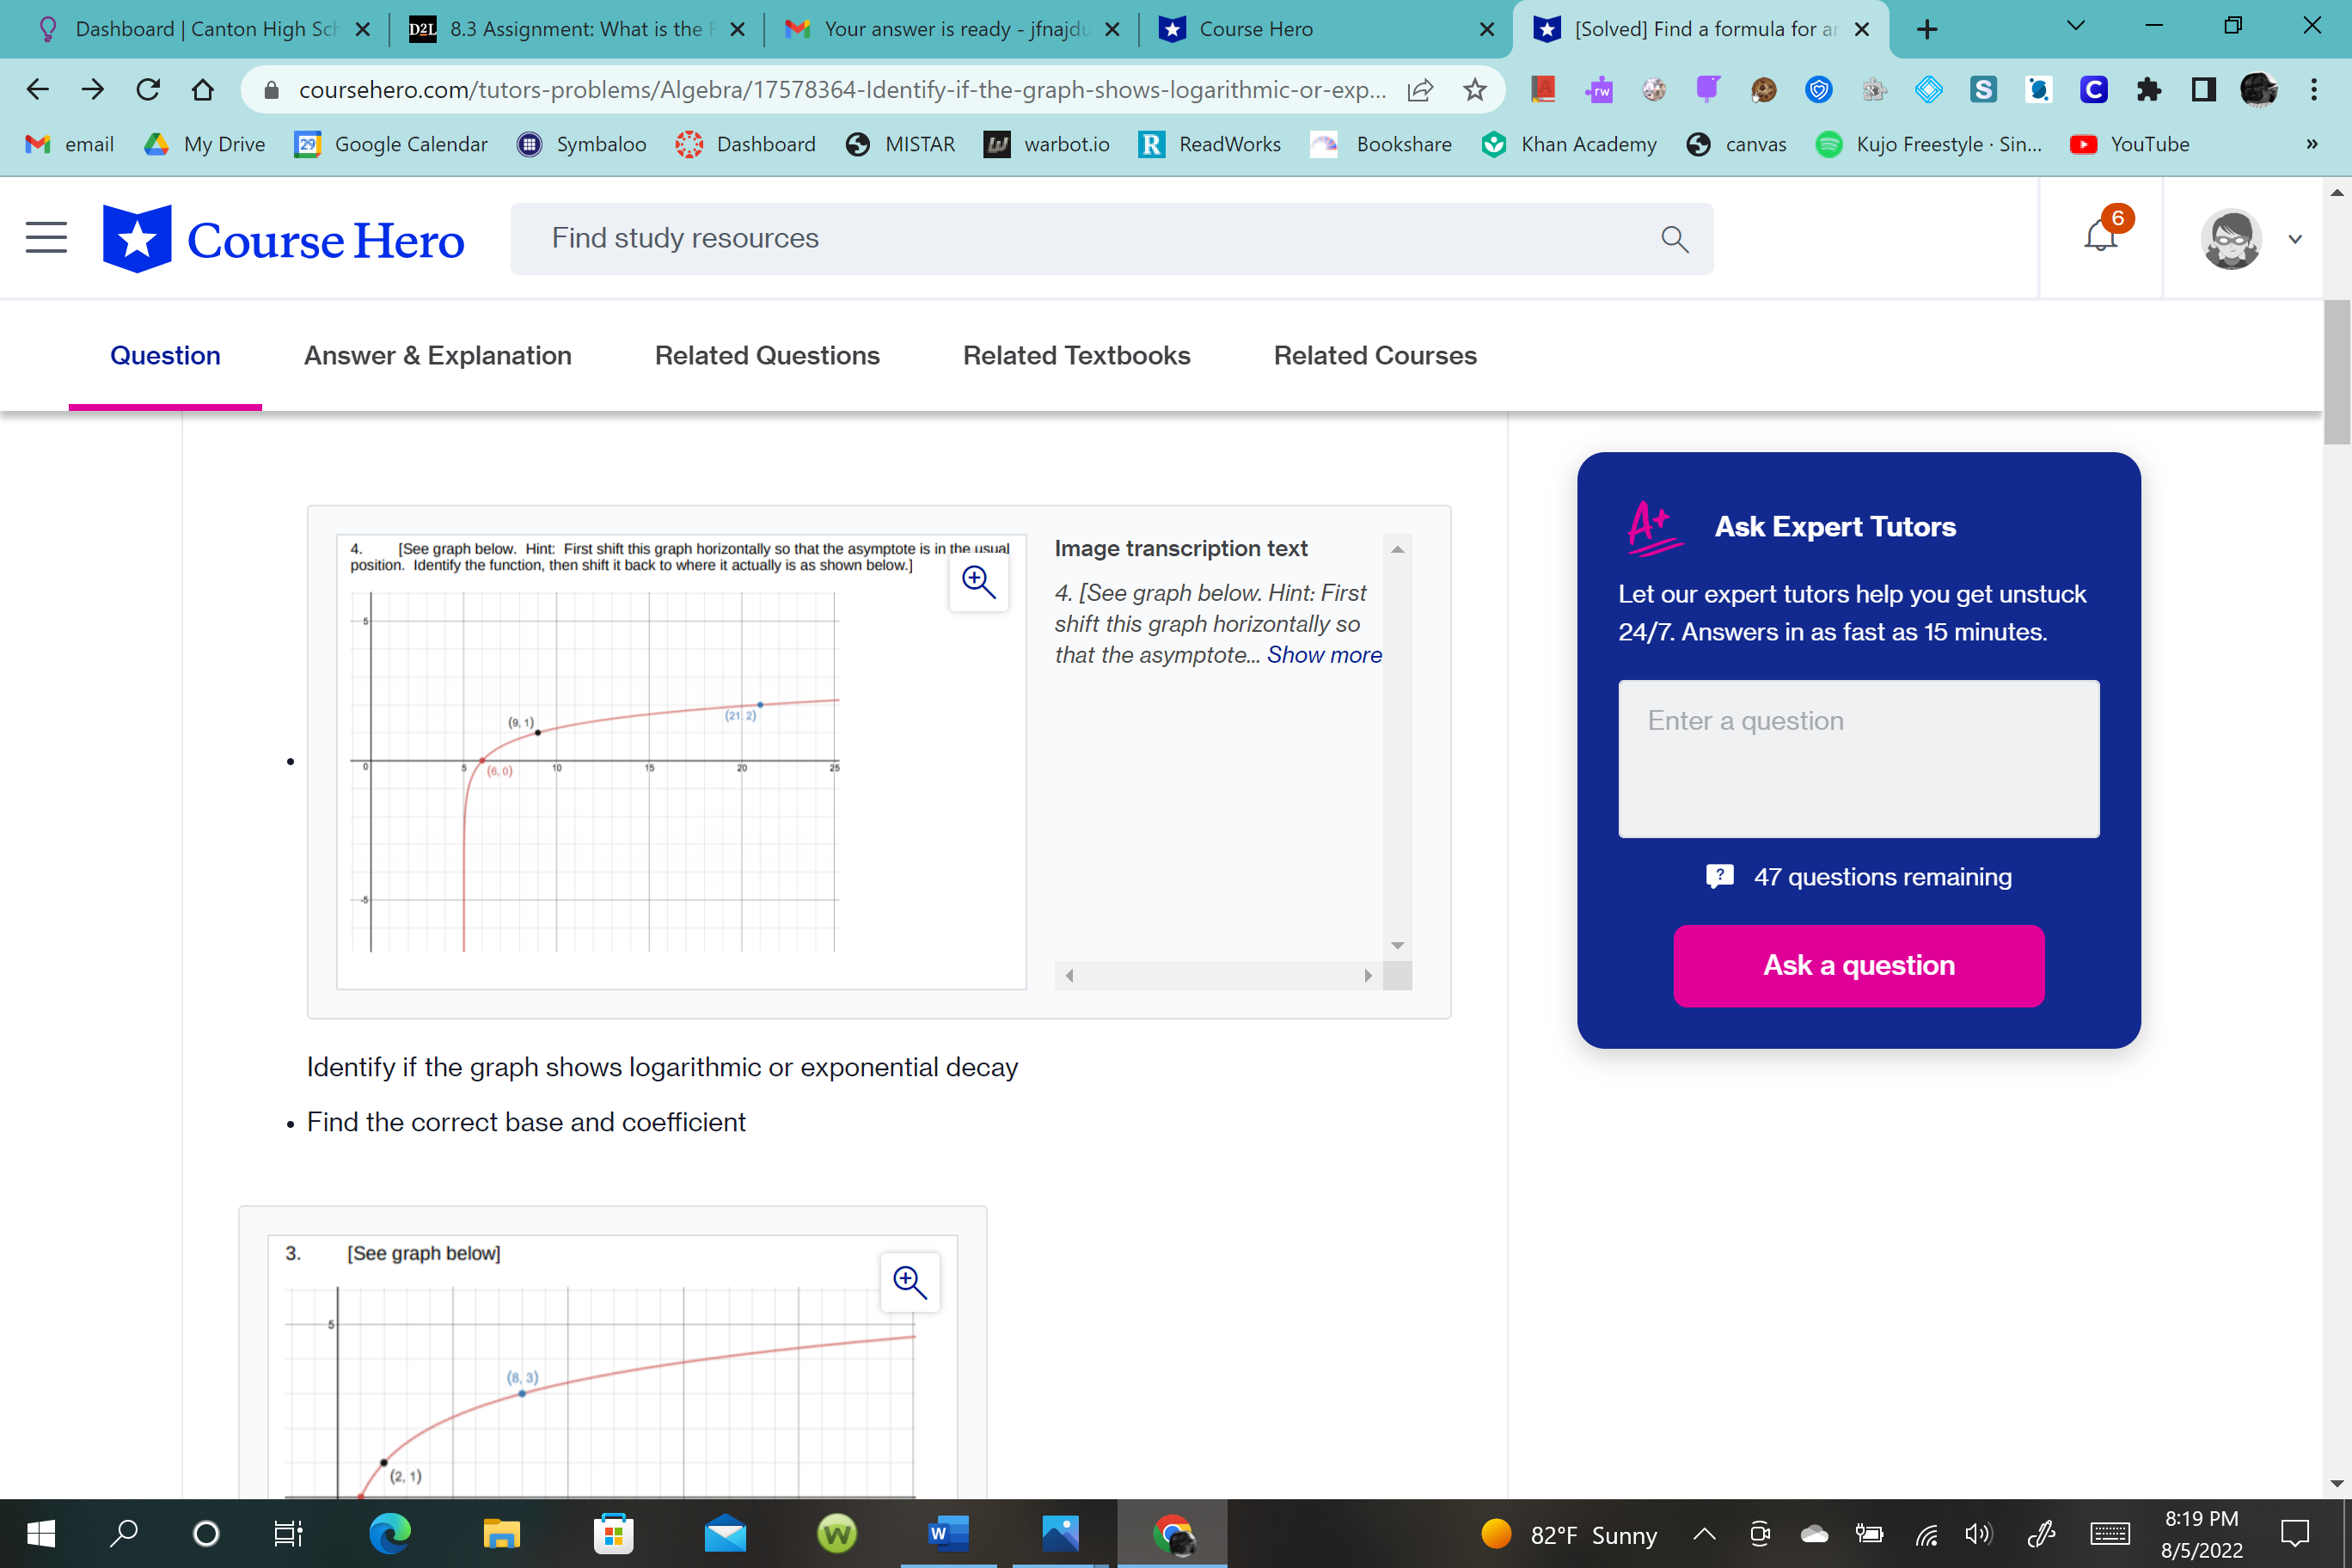Share this page using the share icon
This screenshot has height=1568, width=2352.
pos(1420,90)
